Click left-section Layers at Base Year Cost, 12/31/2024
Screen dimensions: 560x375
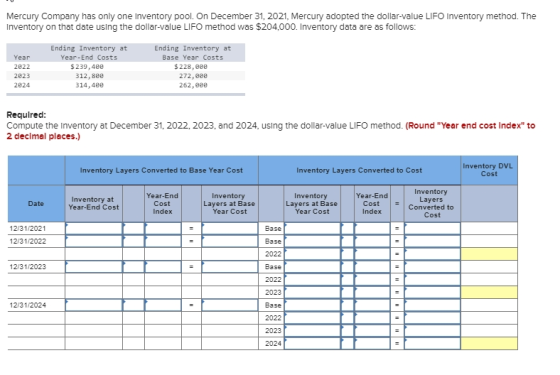230,305
